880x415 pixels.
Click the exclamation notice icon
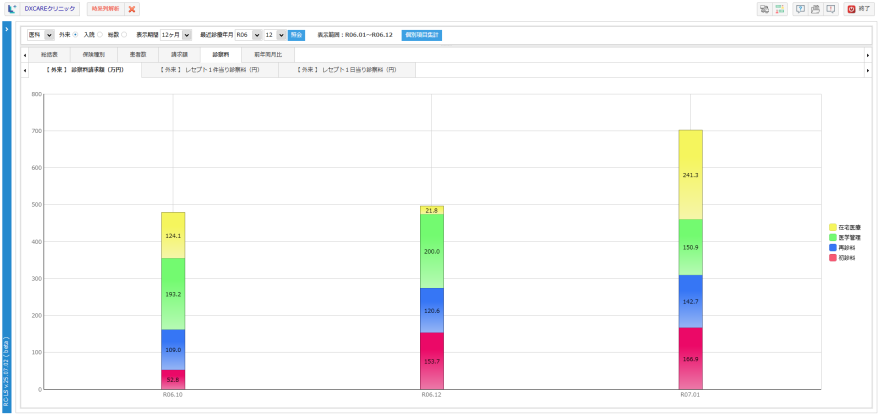tap(830, 9)
